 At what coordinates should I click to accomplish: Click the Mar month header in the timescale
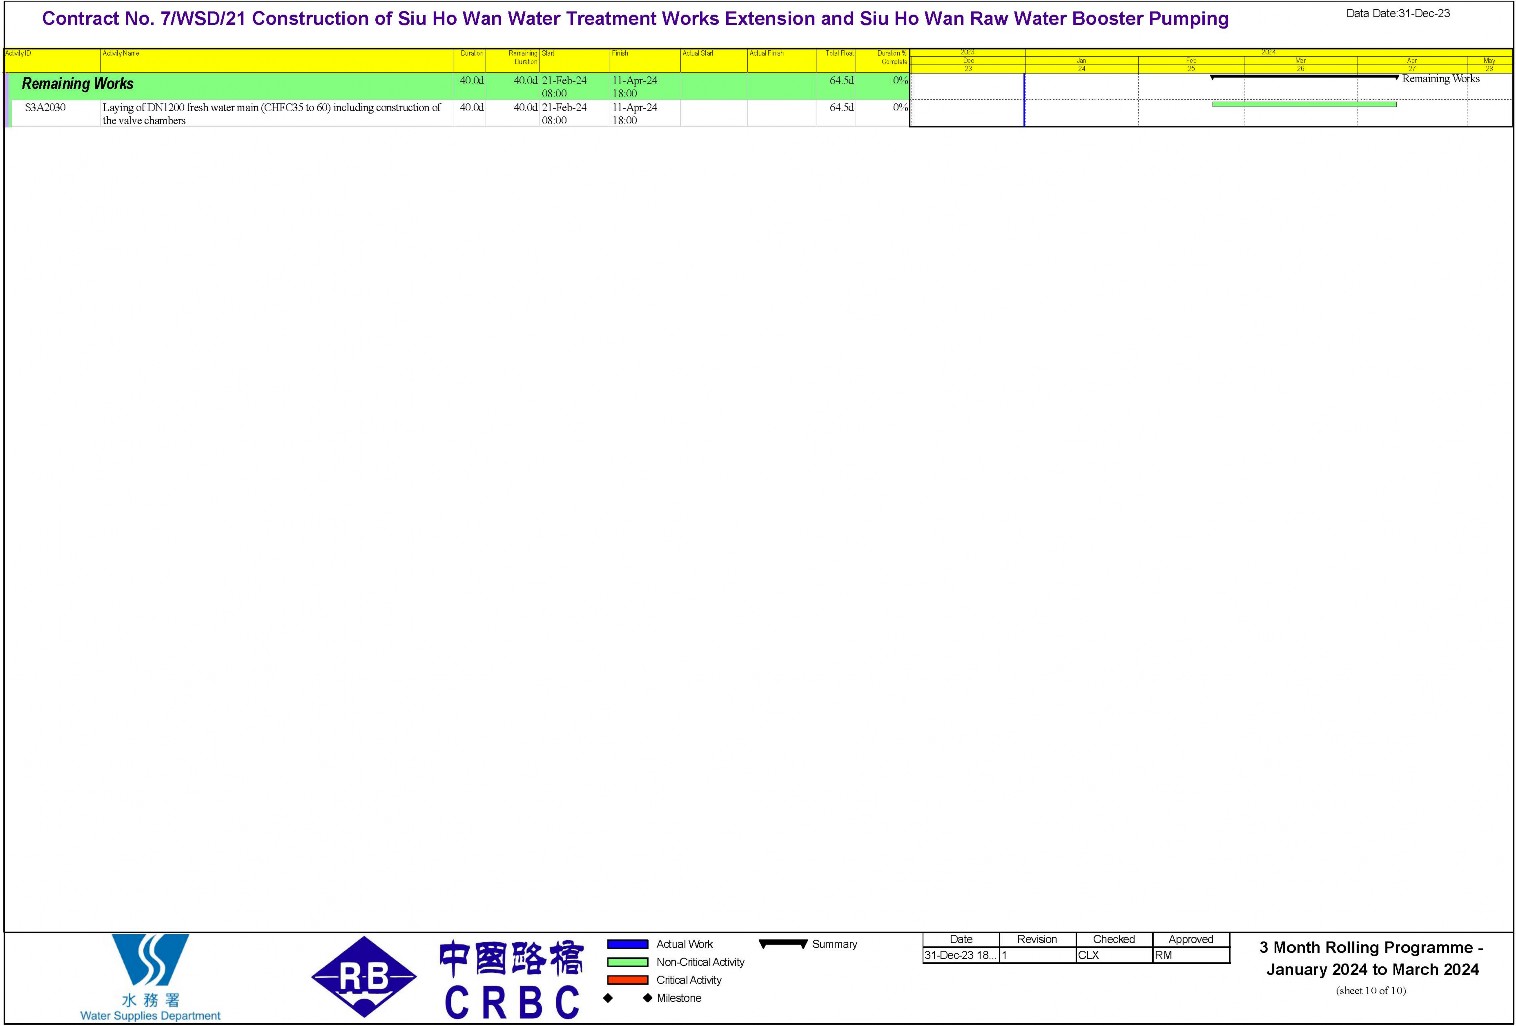coord(1300,60)
